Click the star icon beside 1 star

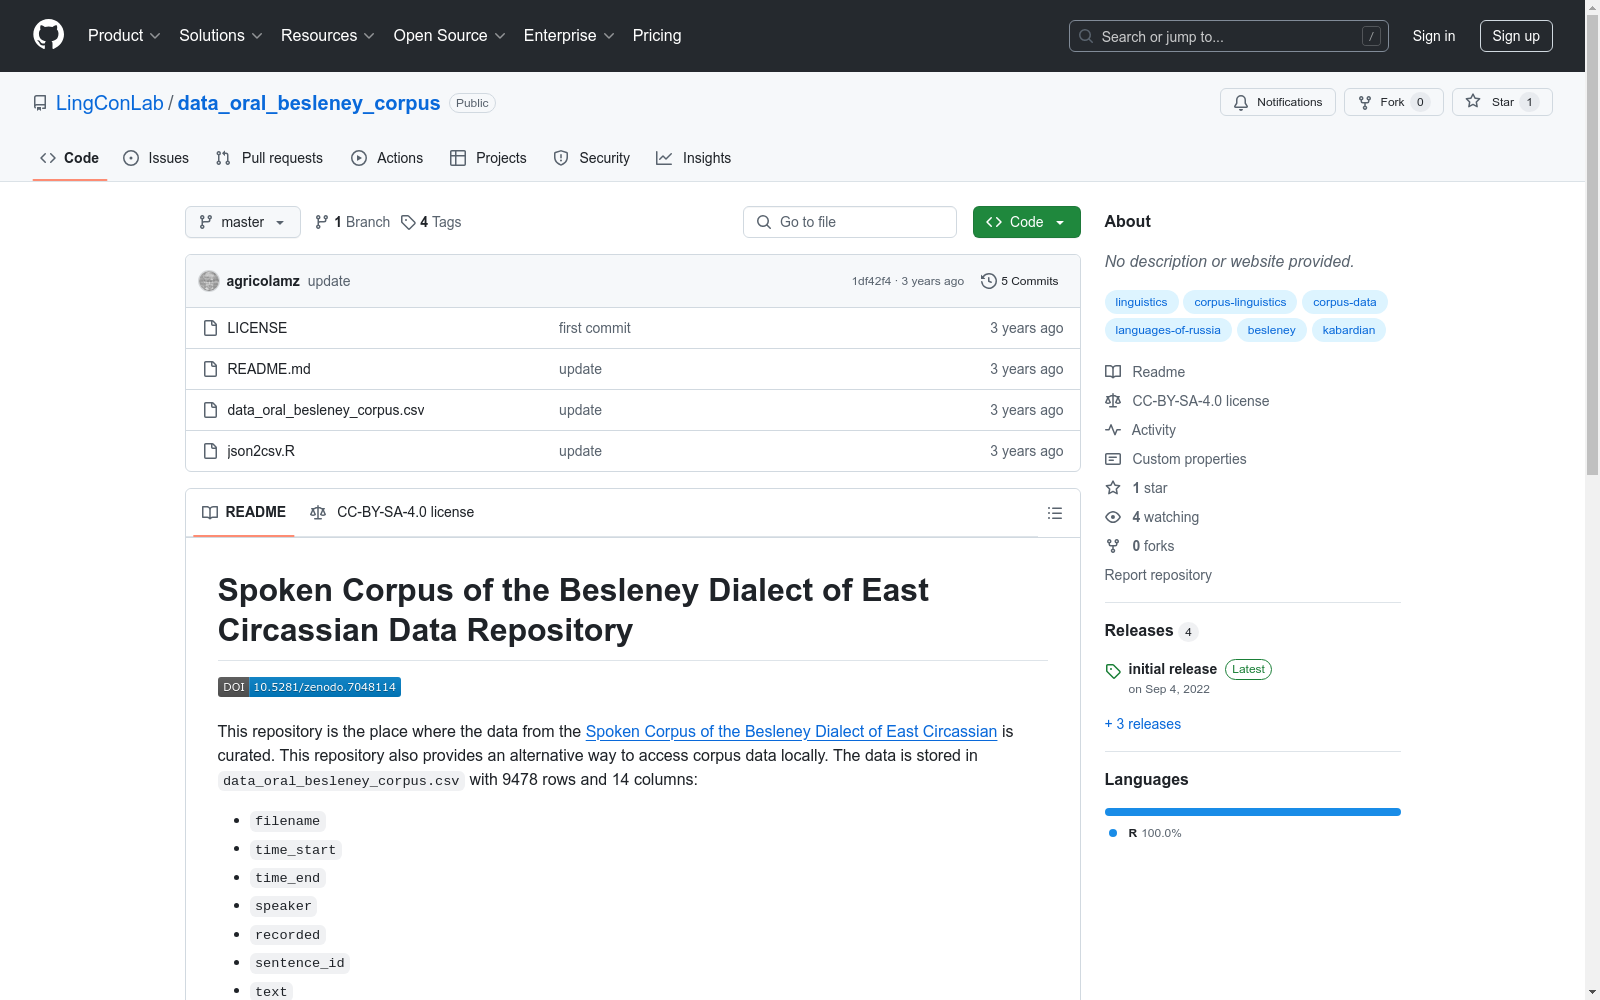pos(1113,488)
